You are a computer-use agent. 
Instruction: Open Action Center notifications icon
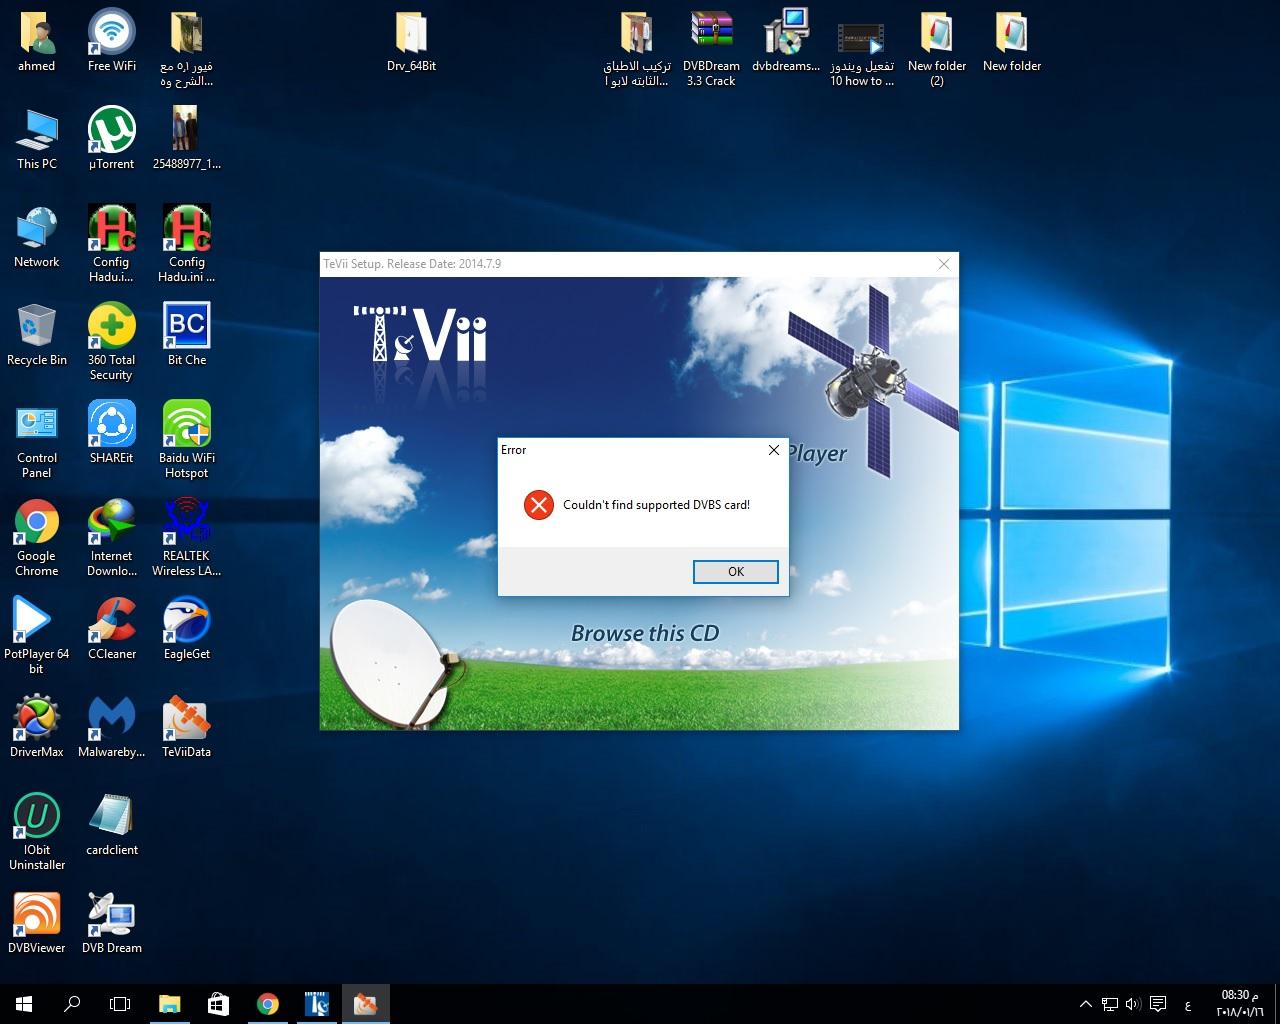click(x=1158, y=1004)
